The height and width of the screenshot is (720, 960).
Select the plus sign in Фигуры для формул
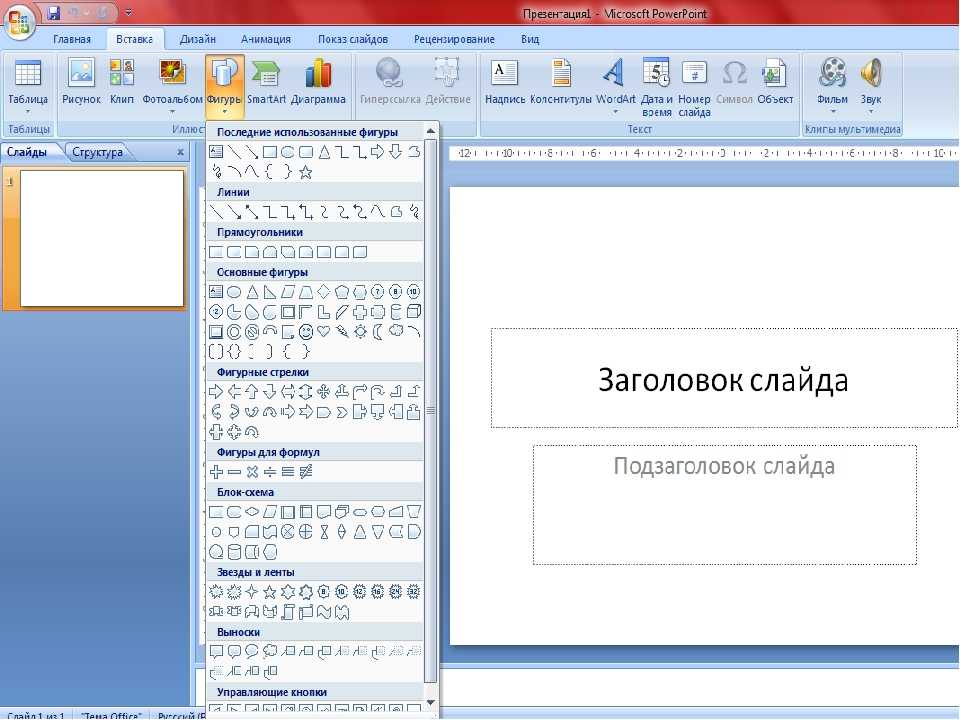coord(216,471)
